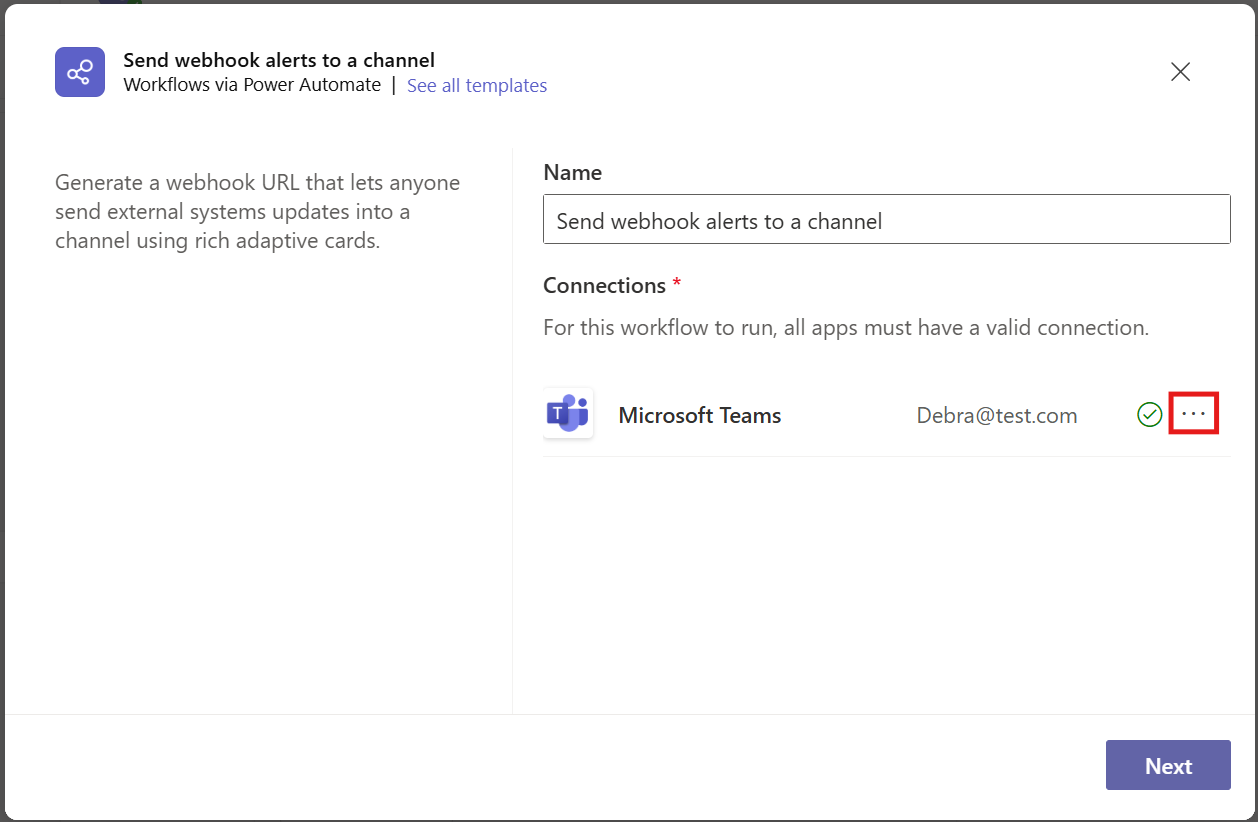Viewport: 1258px width, 822px height.
Task: Click the Microsoft Teams connection label
Action: pos(700,415)
